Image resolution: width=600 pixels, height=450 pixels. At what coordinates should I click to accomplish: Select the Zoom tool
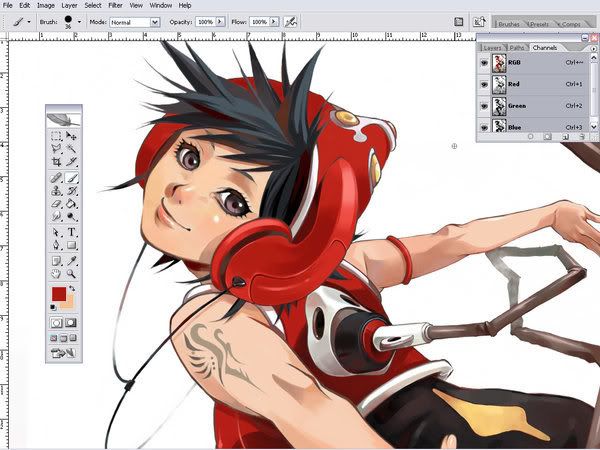71,274
